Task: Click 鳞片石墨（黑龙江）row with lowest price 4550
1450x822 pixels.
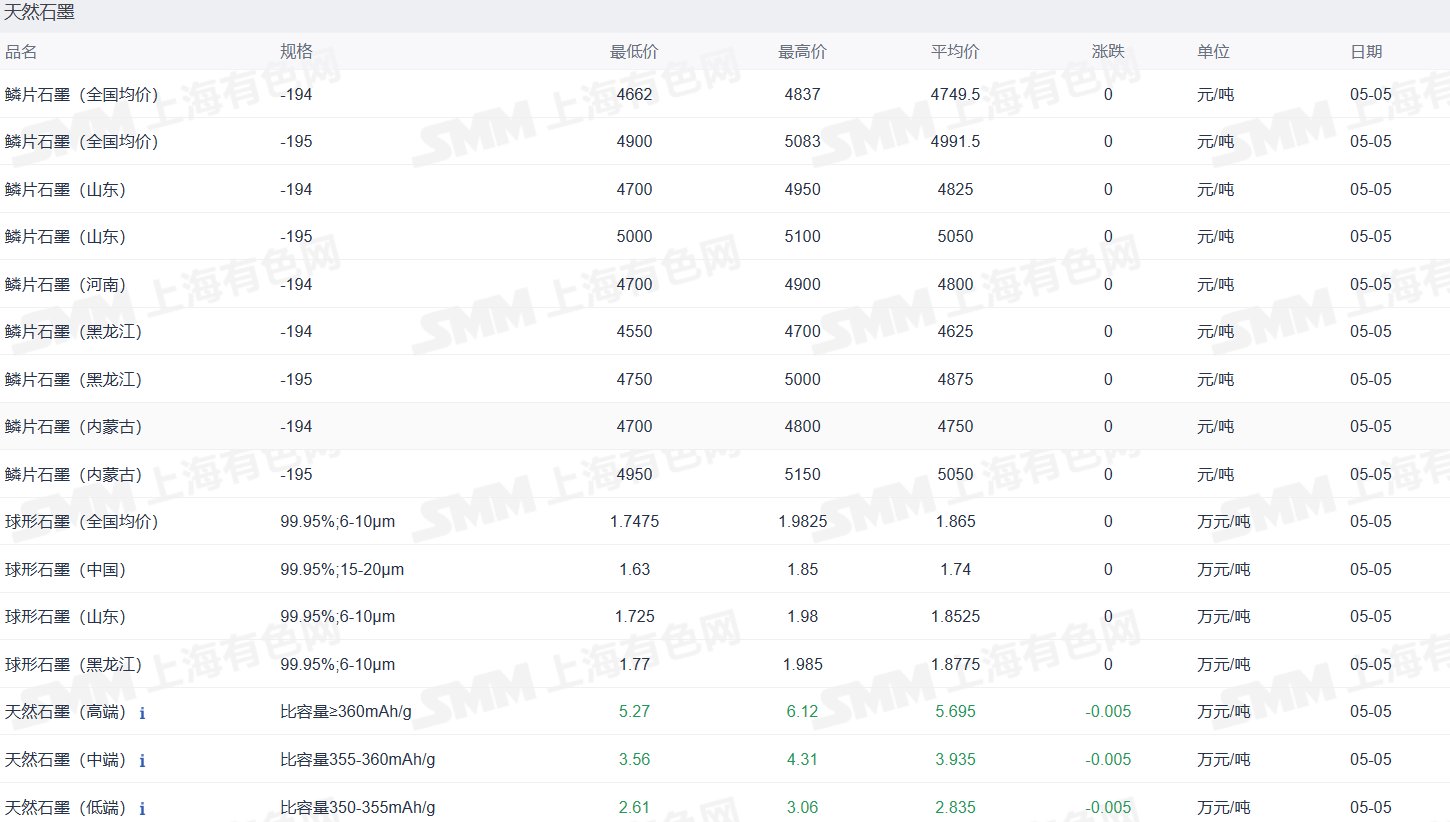Action: pos(725,331)
